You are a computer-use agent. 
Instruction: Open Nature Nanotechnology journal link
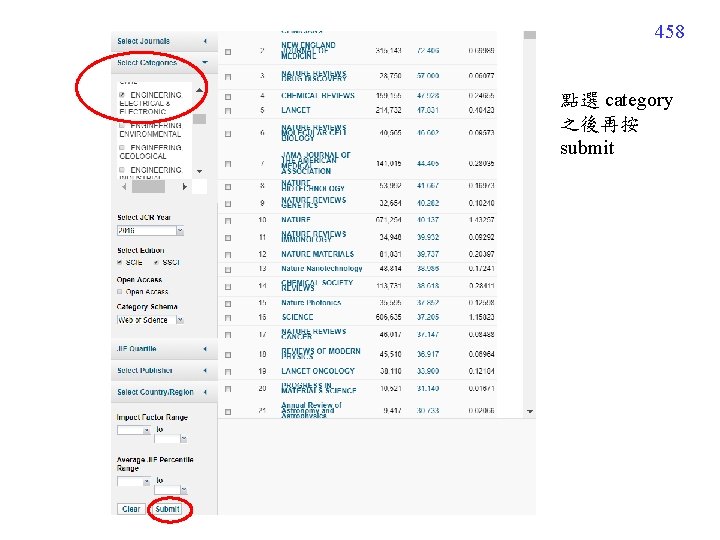tap(322, 268)
